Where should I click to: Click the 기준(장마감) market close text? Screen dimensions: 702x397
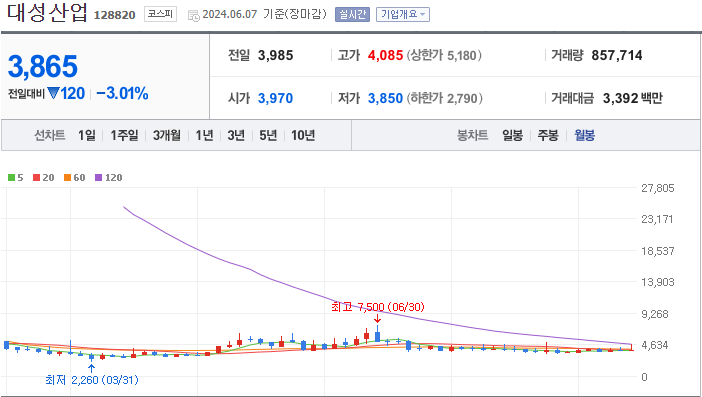click(x=295, y=14)
